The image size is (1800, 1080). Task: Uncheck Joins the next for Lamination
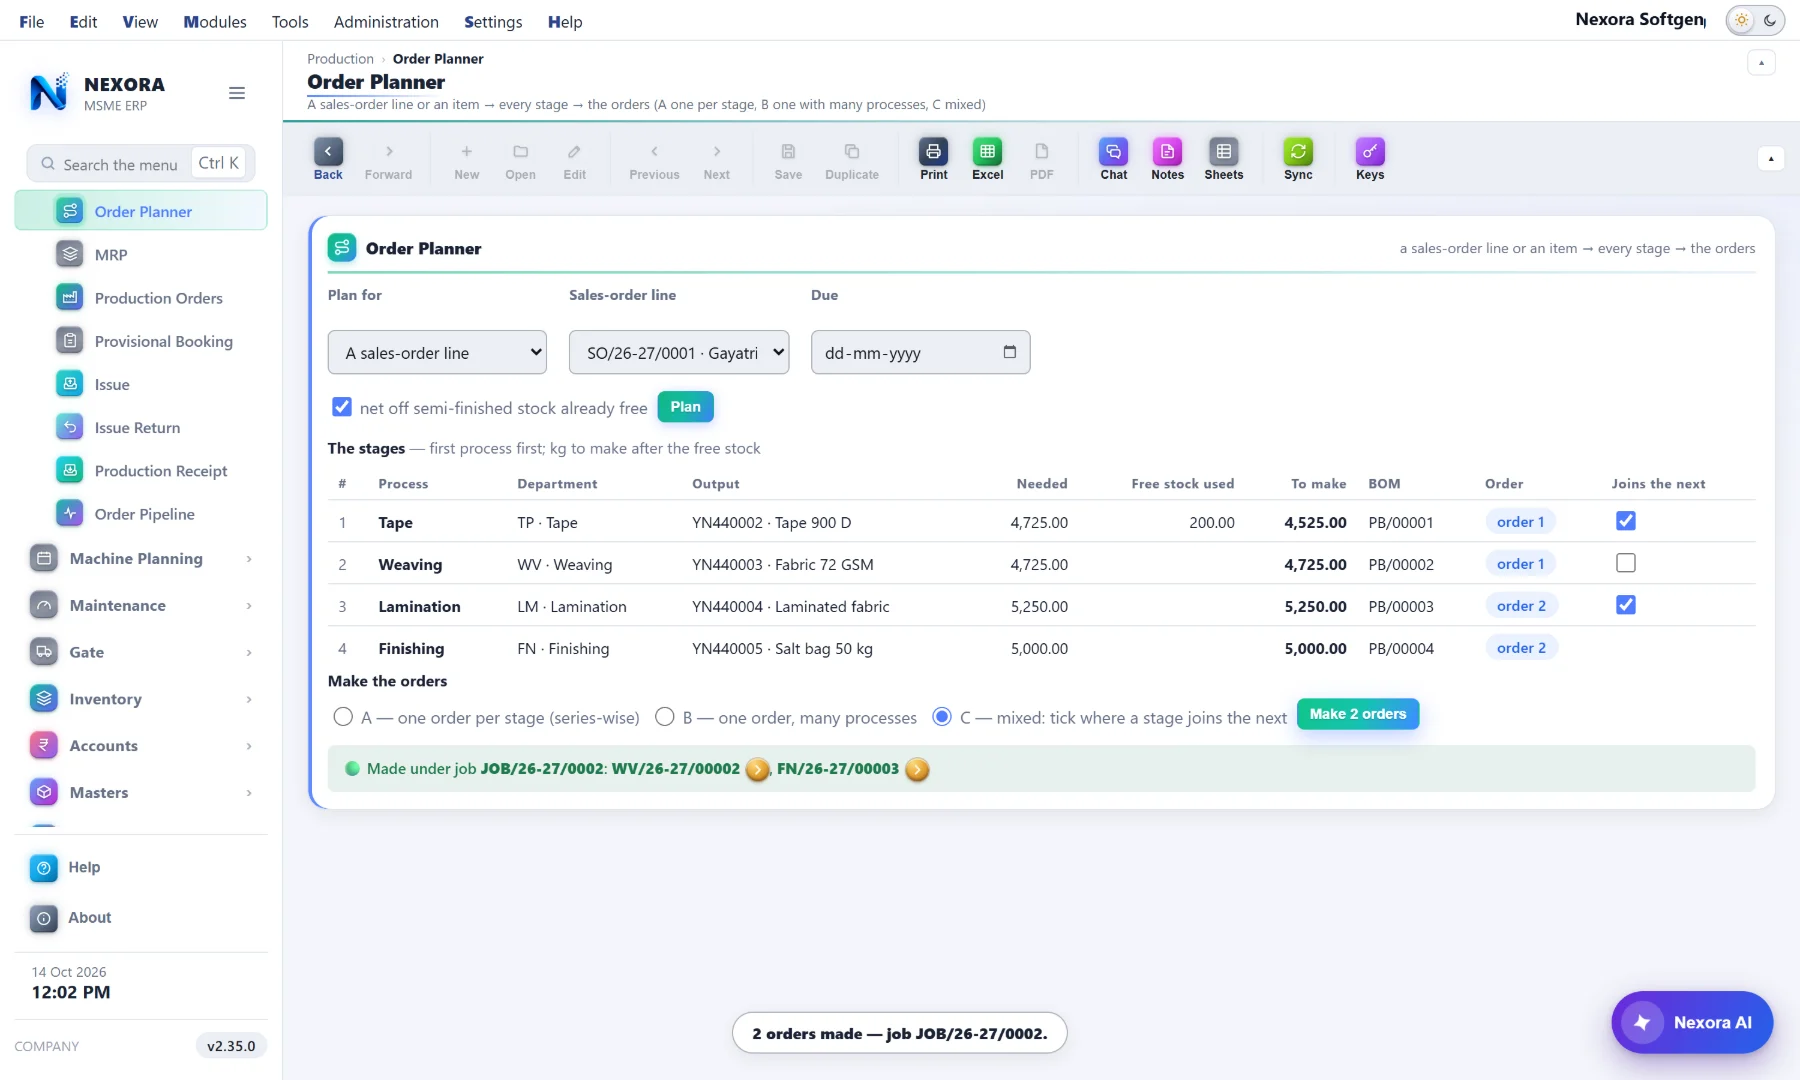[x=1626, y=605]
